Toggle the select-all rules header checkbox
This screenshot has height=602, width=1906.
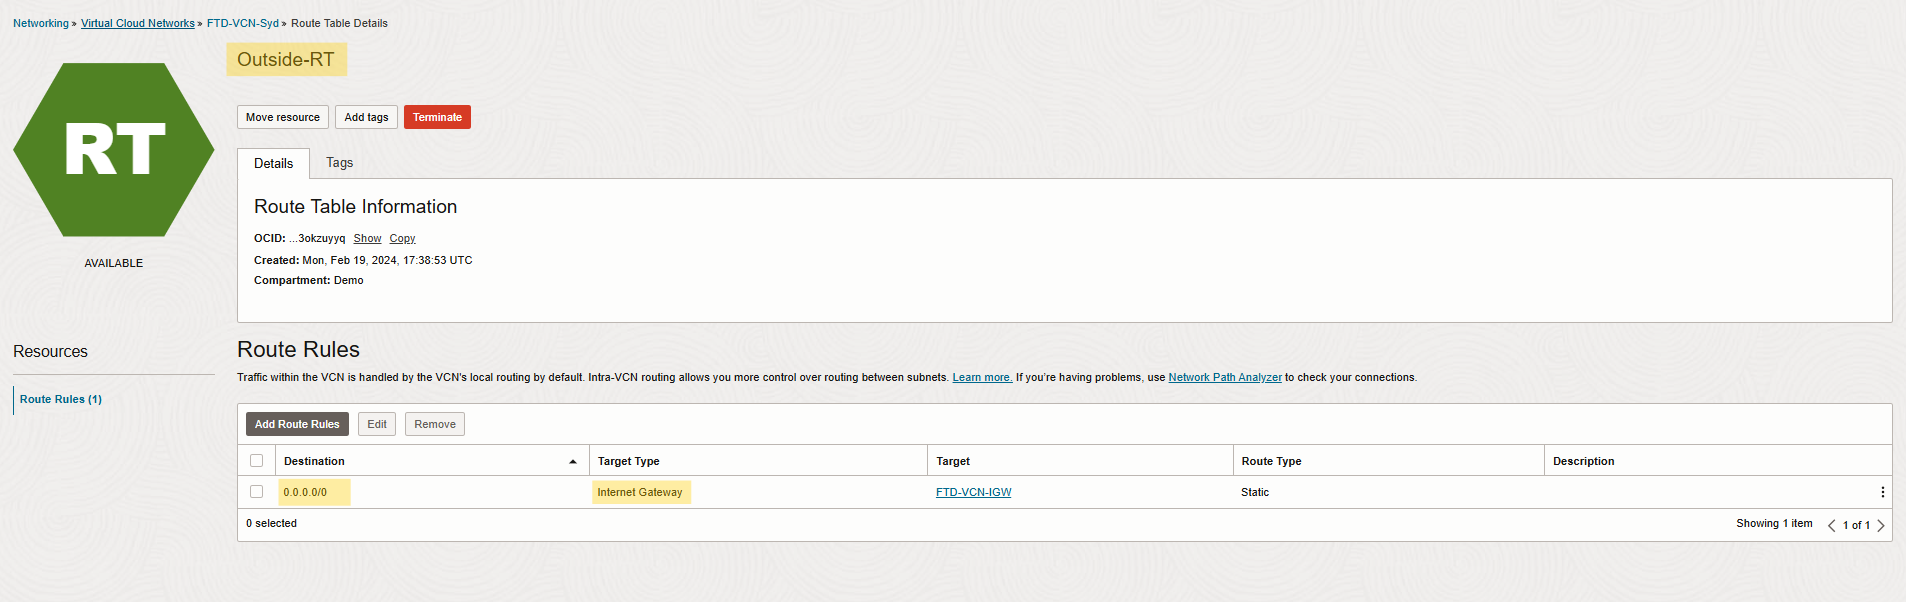[257, 461]
